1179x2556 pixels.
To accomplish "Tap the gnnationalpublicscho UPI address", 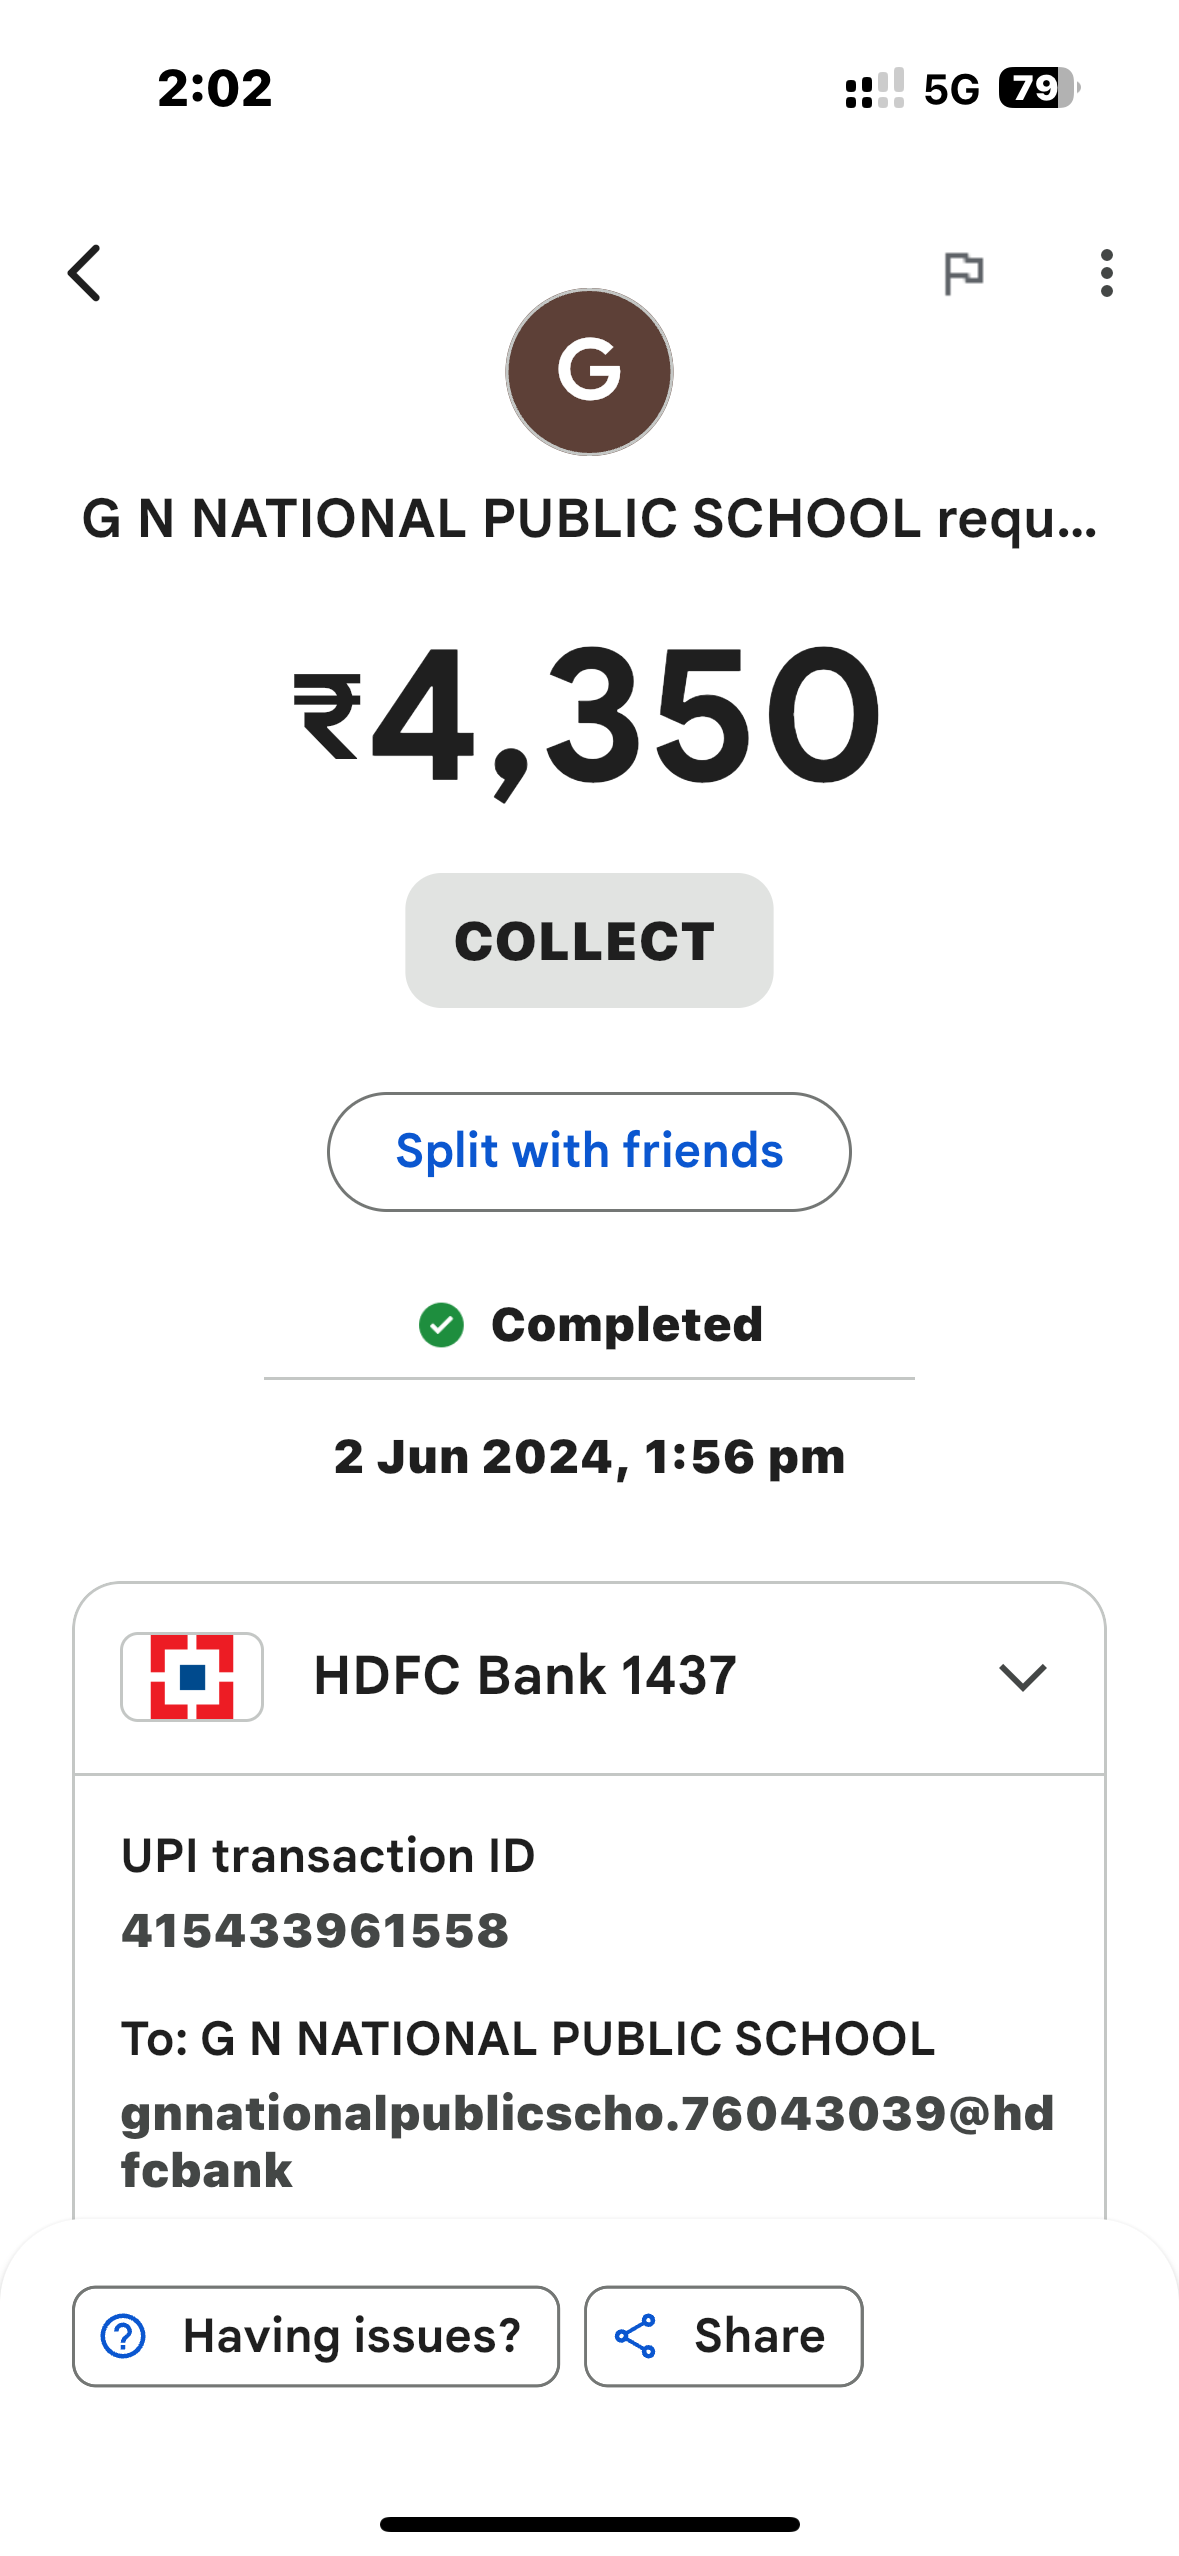I will tap(587, 2141).
